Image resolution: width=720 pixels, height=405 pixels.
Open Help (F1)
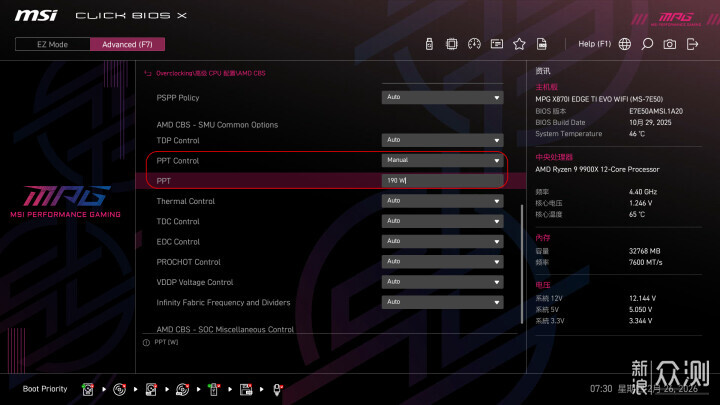coord(594,44)
